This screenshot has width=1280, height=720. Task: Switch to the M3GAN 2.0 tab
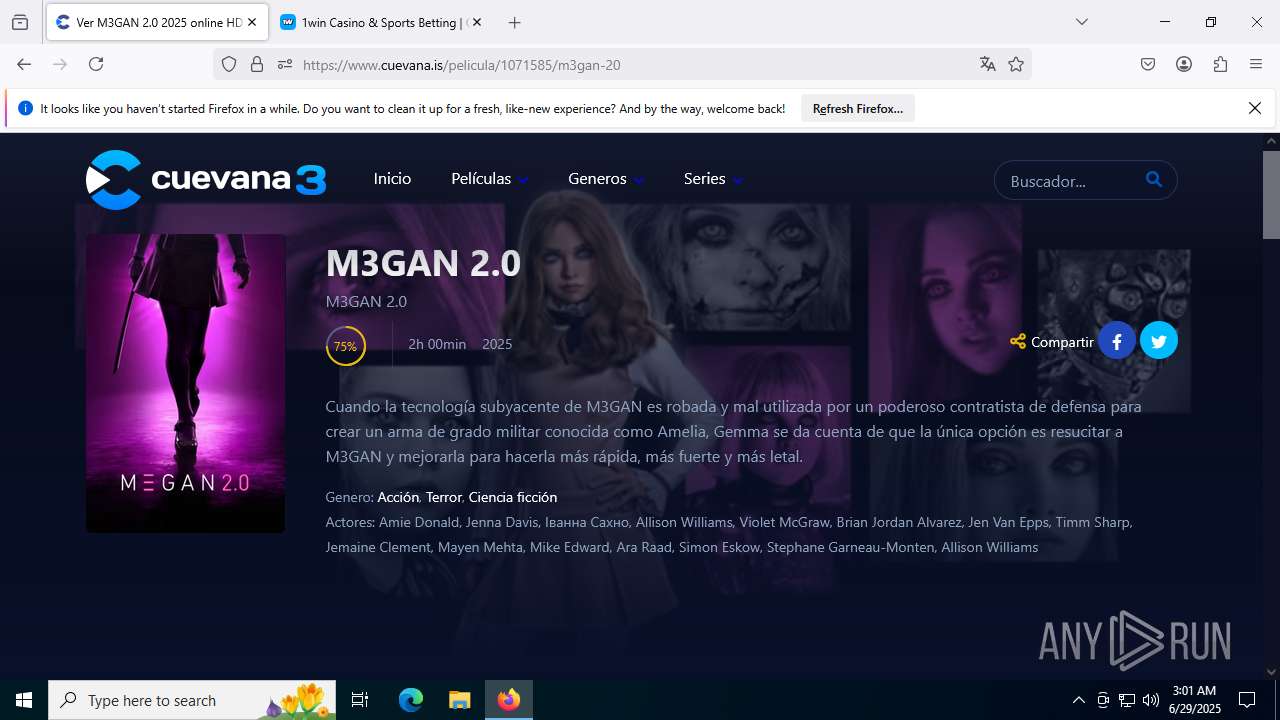click(x=157, y=22)
